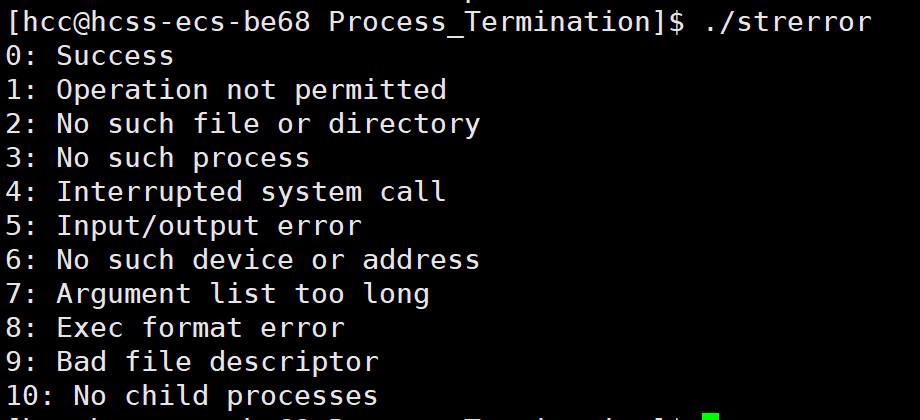Click 'Operation not permitted' line
The image size is (920, 420).
tap(226, 90)
